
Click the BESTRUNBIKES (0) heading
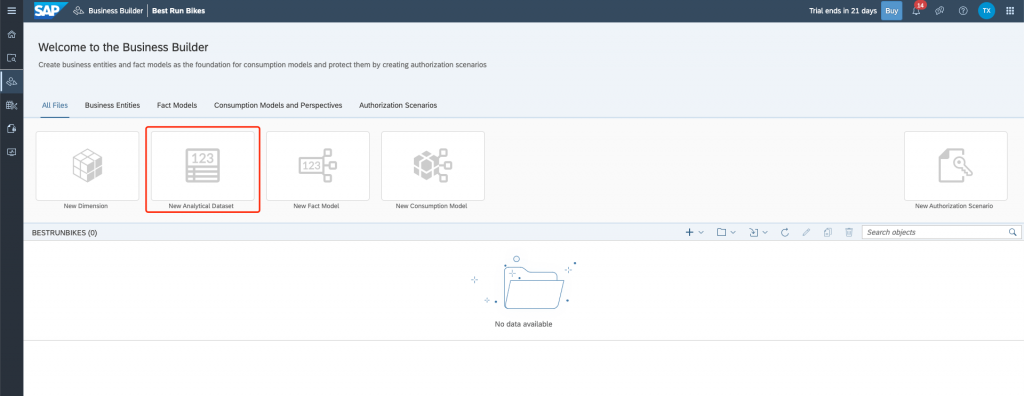pos(65,233)
